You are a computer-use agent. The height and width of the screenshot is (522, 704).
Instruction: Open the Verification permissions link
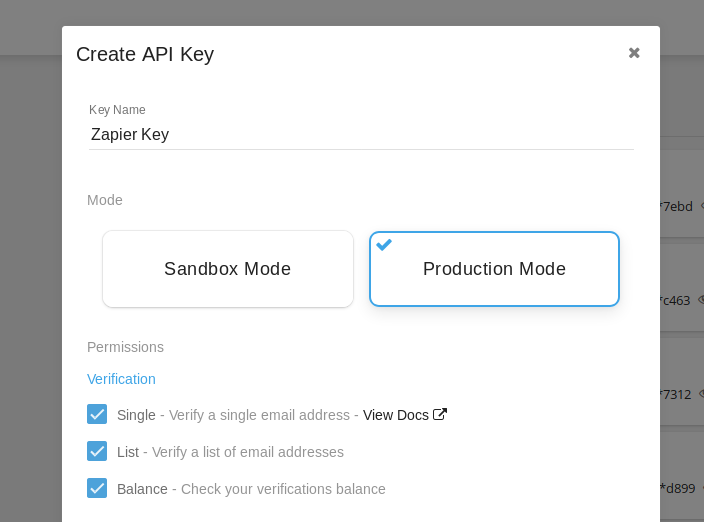121,379
